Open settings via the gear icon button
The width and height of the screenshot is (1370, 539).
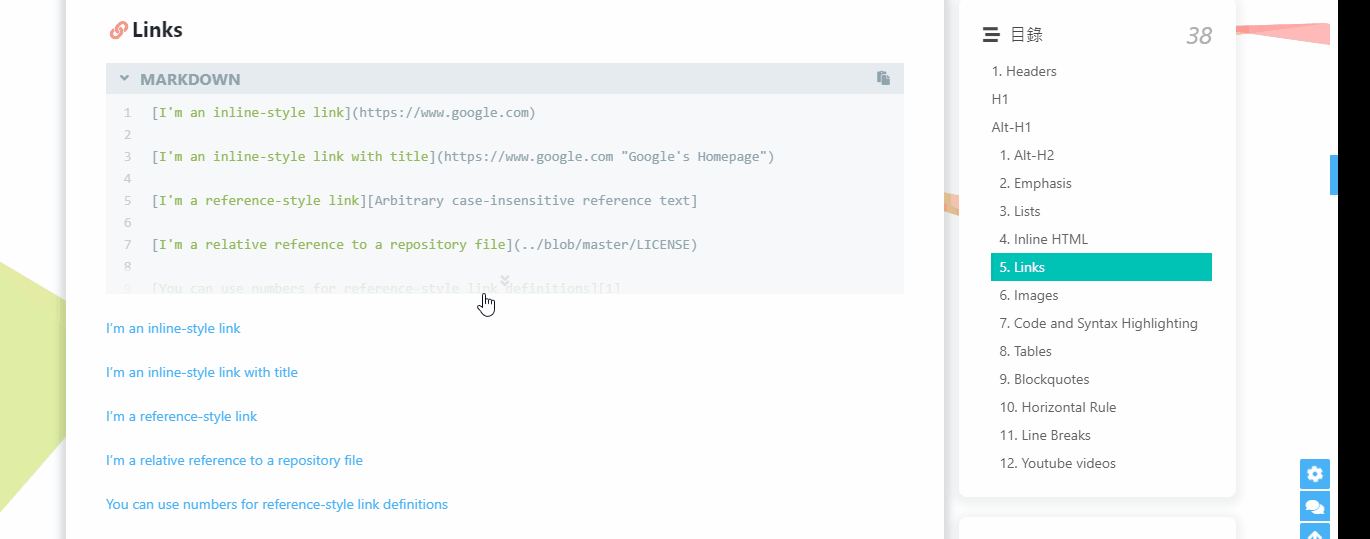point(1315,474)
